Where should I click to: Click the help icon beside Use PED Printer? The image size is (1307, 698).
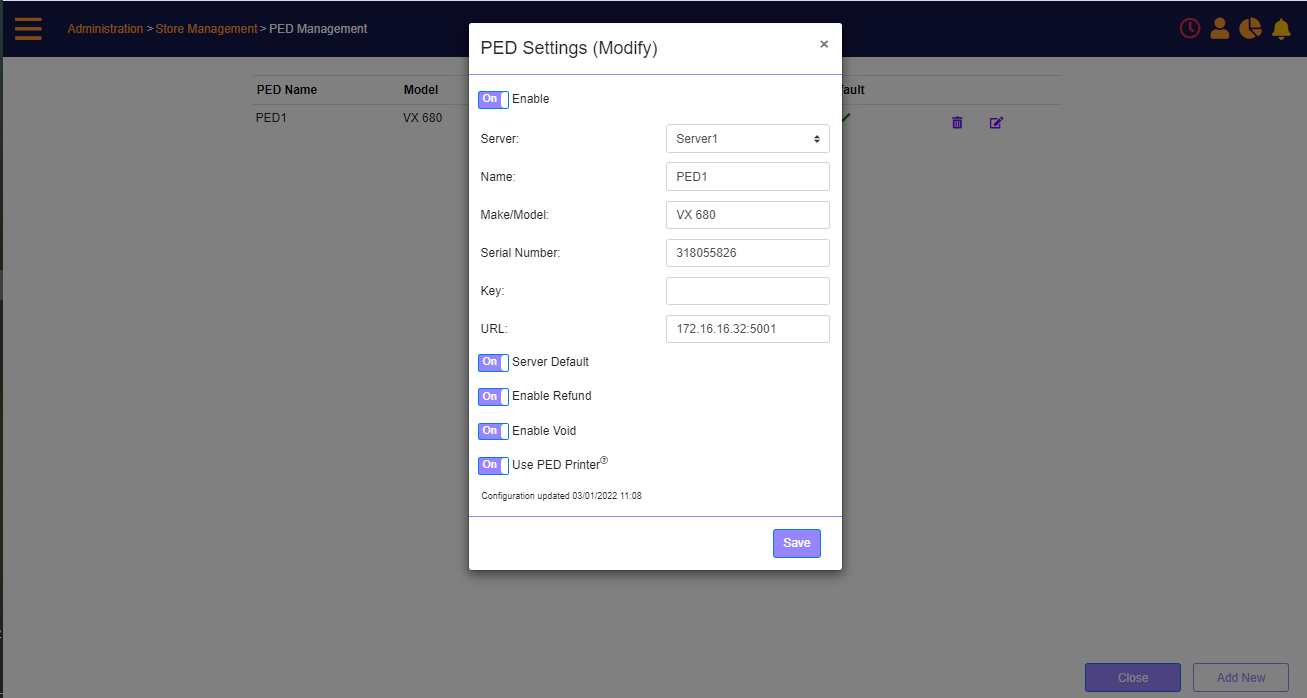(x=604, y=461)
